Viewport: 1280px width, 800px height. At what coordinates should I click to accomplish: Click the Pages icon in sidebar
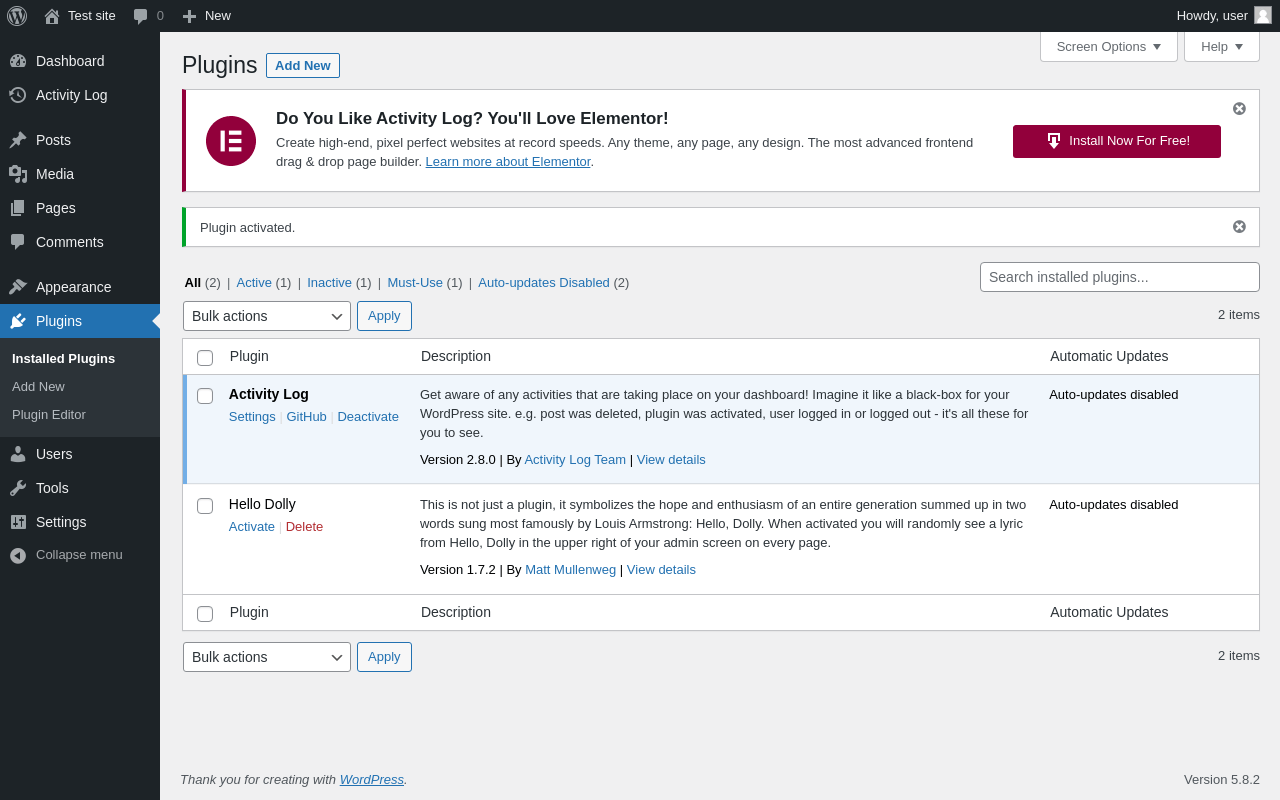pyautogui.click(x=18, y=208)
